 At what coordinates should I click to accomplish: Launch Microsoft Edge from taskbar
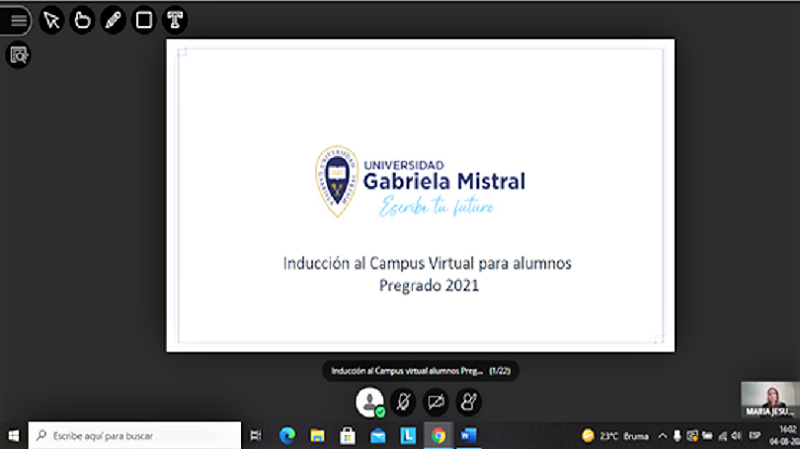pos(287,436)
